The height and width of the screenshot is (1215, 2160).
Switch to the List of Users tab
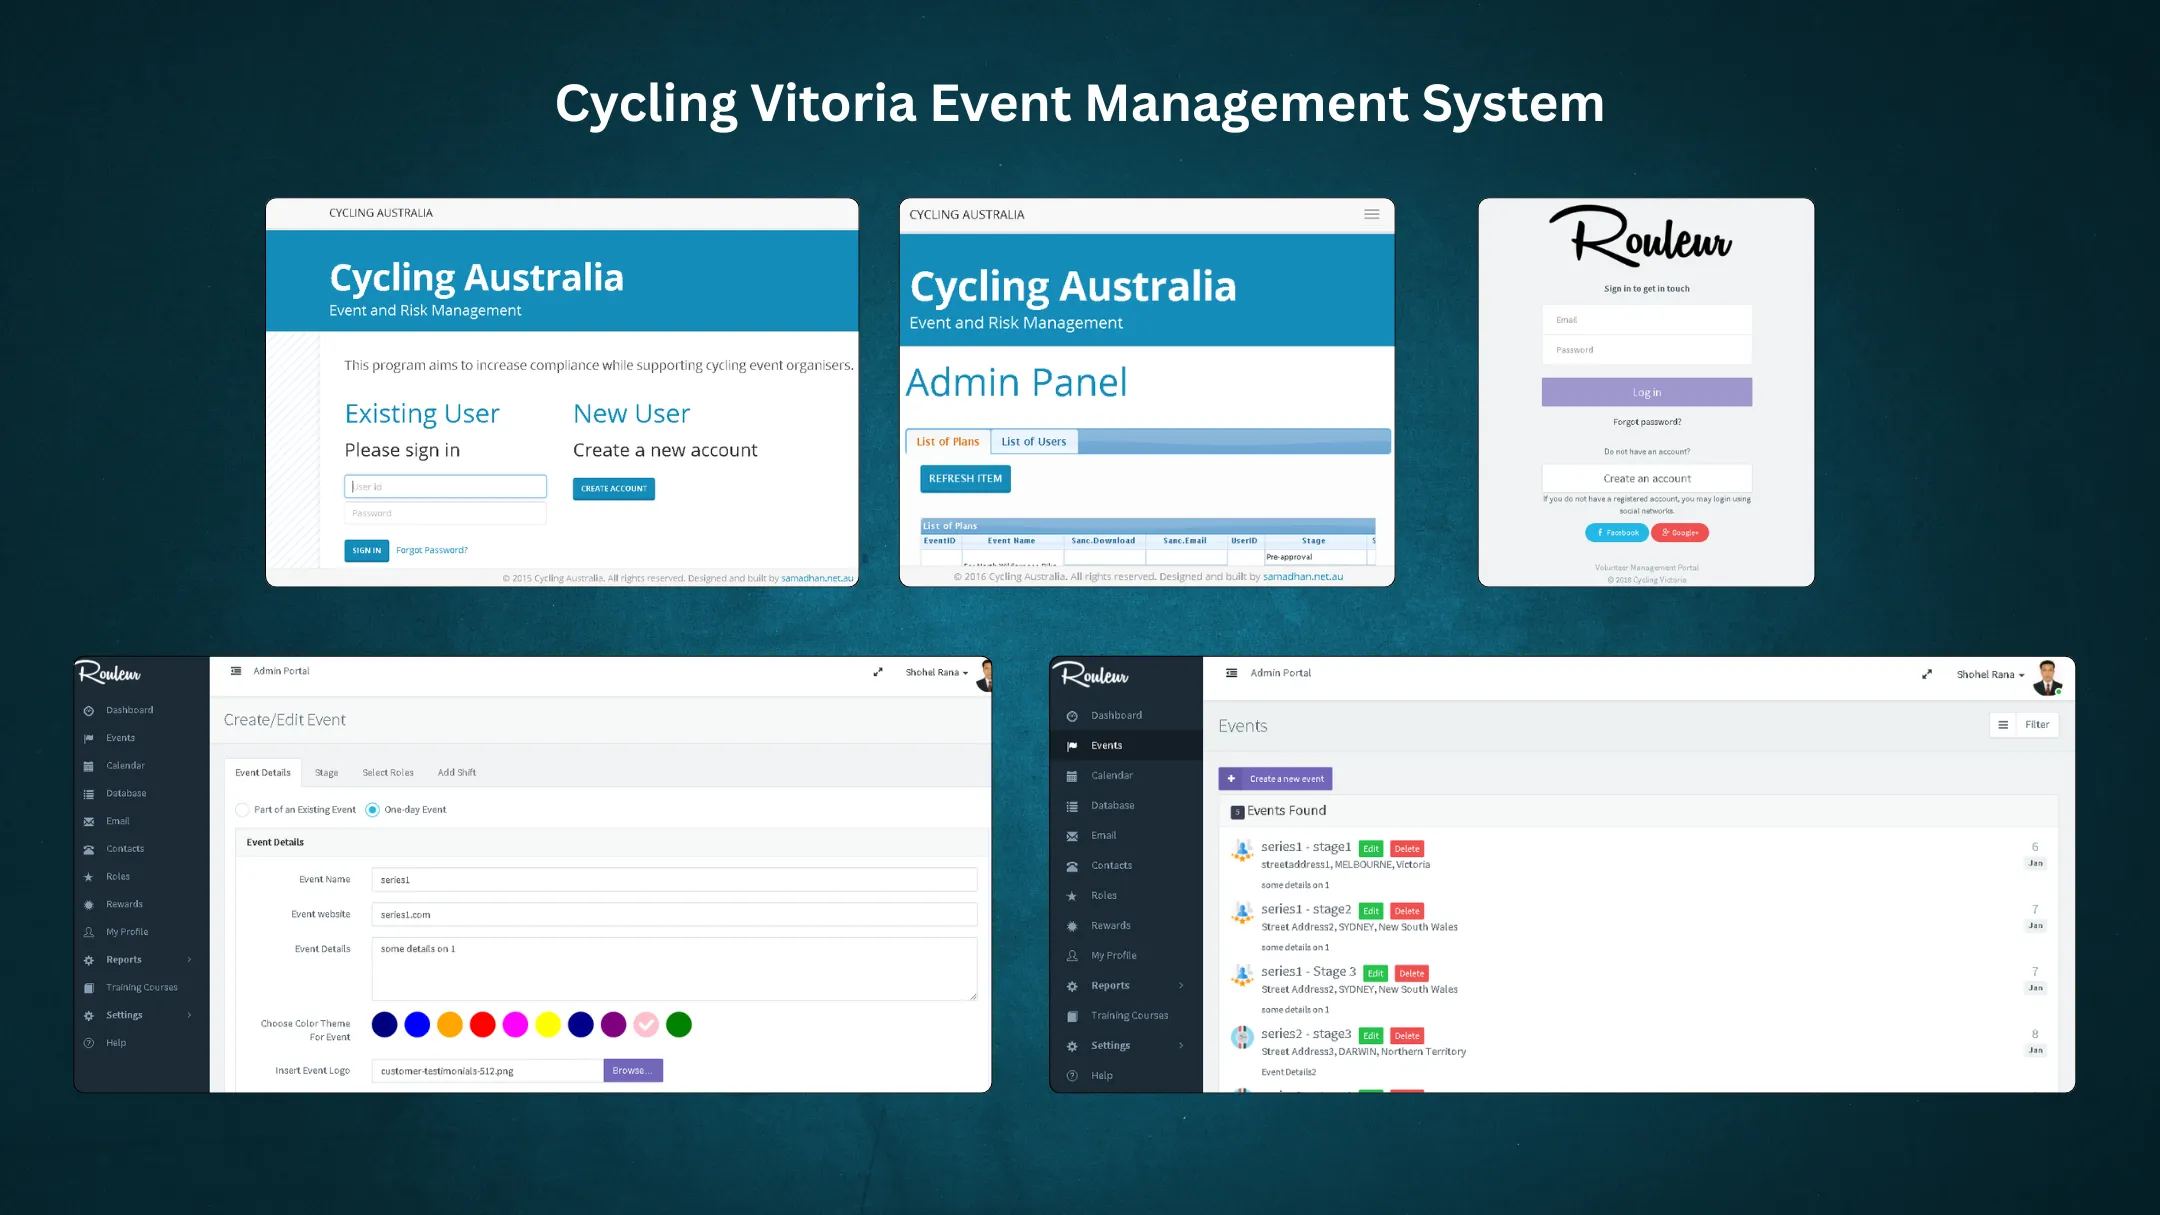[1033, 442]
